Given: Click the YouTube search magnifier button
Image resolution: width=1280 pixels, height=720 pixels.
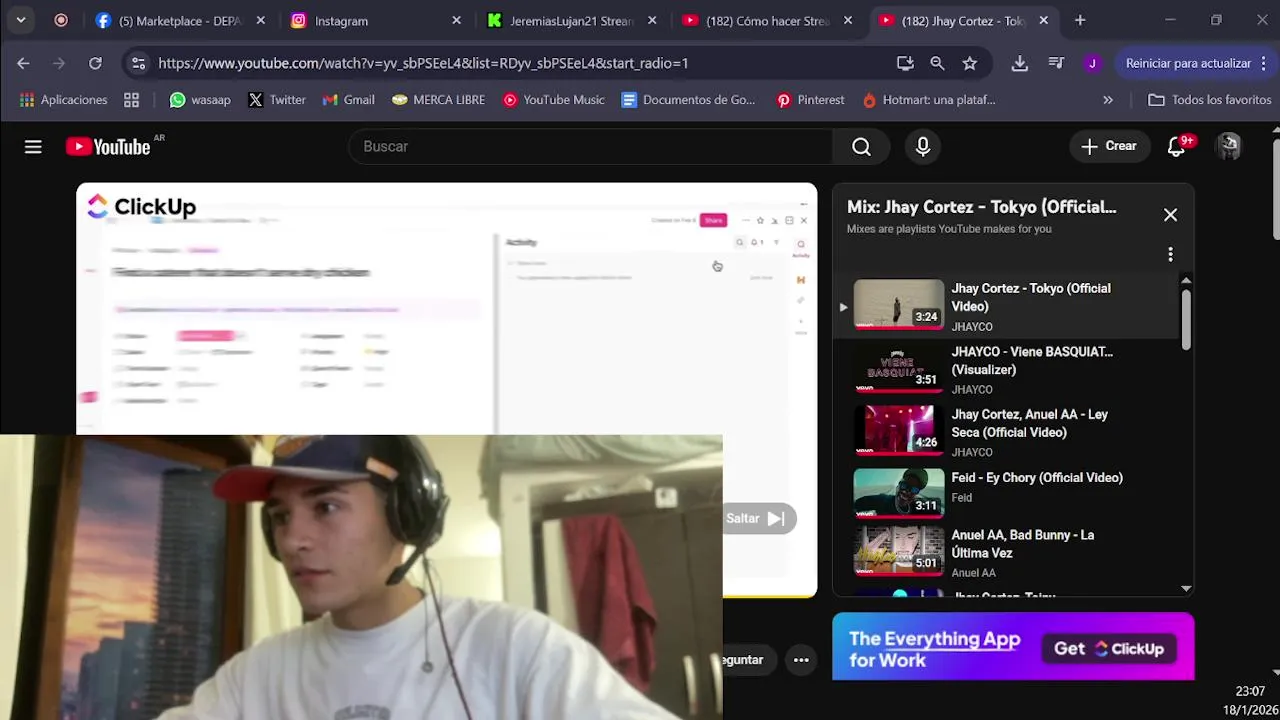Looking at the screenshot, I should tap(861, 147).
